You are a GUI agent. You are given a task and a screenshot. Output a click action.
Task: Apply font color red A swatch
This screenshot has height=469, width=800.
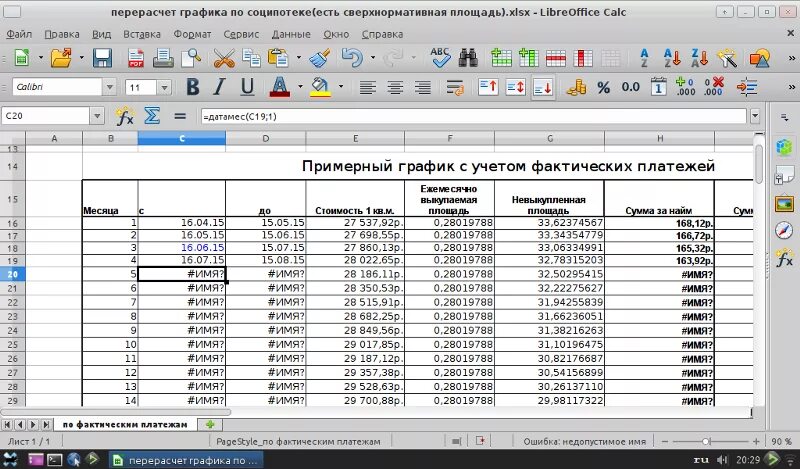[x=280, y=87]
